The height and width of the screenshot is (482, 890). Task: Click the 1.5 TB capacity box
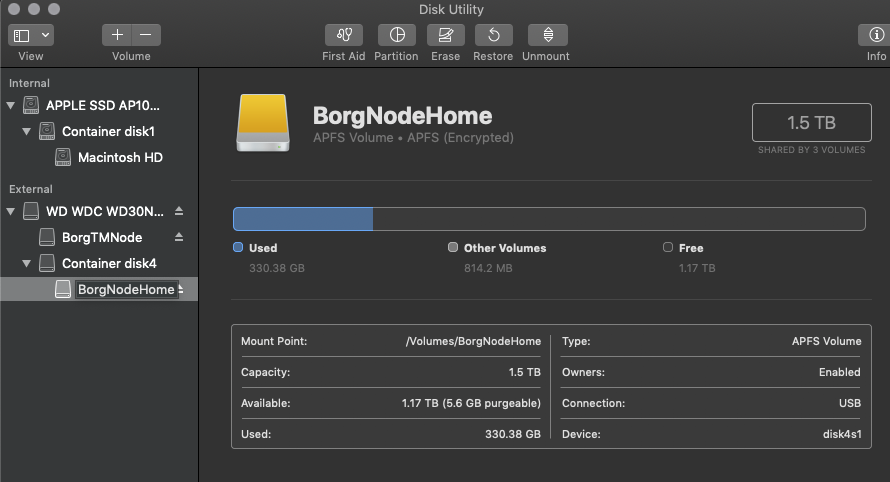pyautogui.click(x=812, y=123)
